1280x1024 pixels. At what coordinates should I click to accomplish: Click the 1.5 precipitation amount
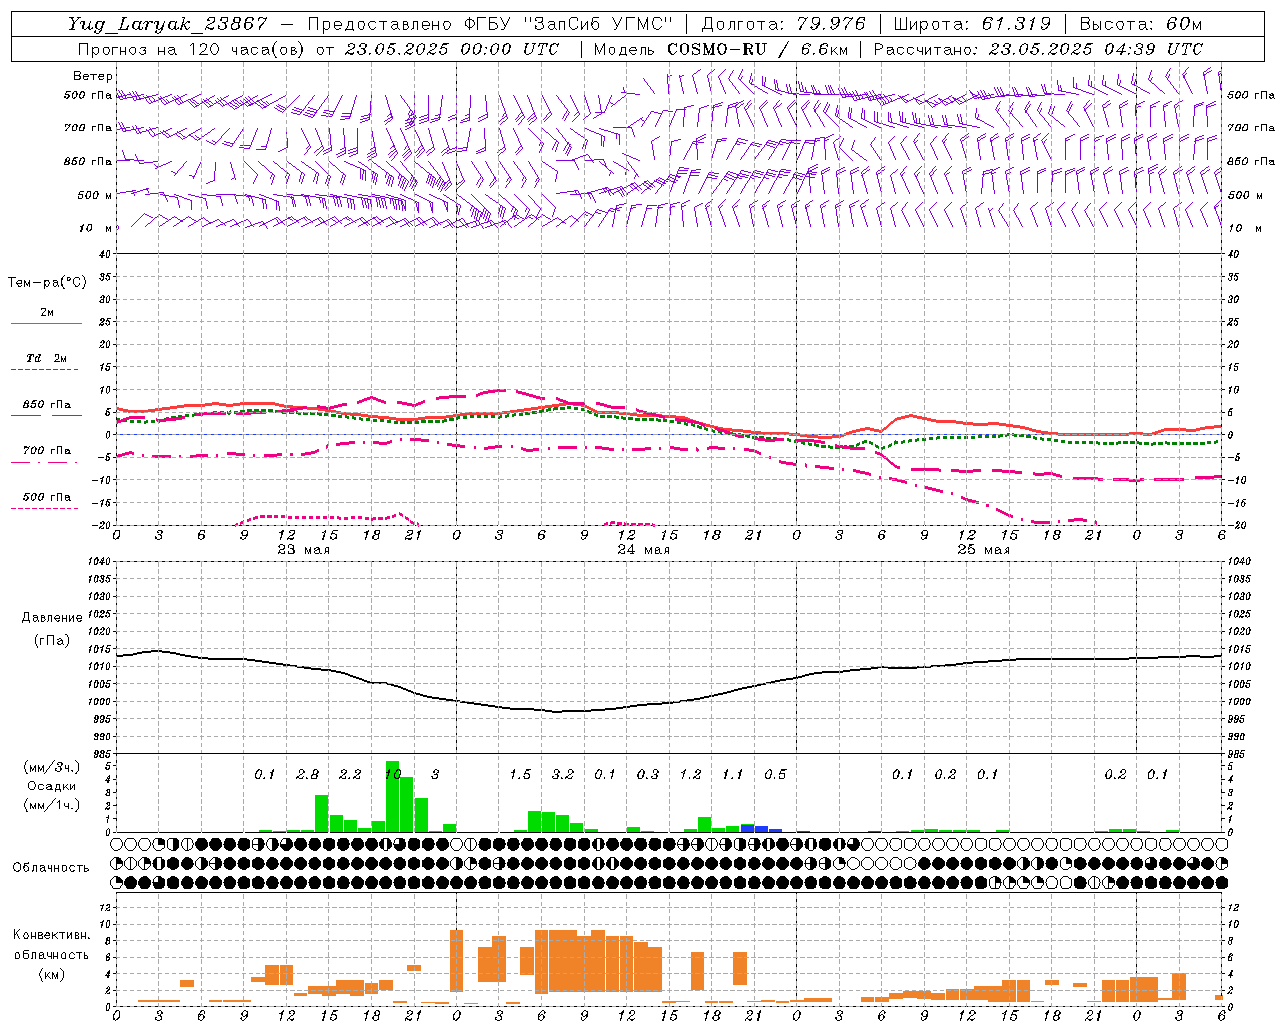pos(520,775)
